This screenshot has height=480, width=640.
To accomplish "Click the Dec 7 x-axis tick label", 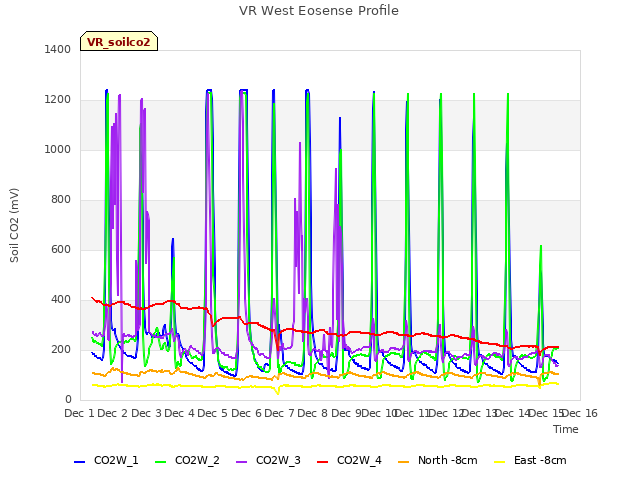I will pos(279,413).
